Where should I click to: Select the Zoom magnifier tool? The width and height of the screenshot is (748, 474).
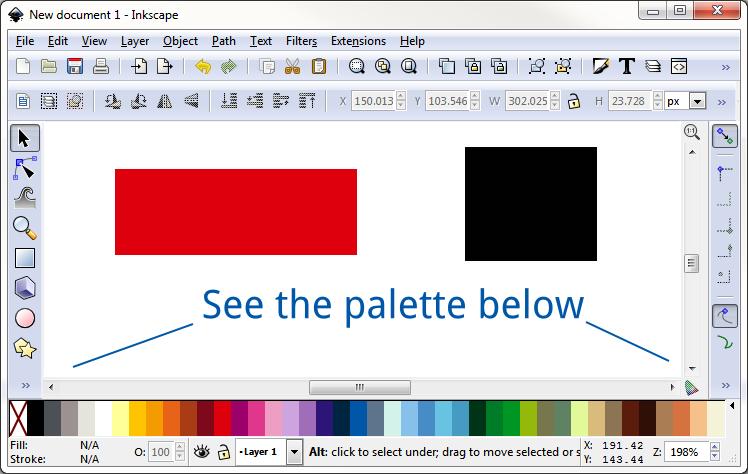(x=25, y=228)
